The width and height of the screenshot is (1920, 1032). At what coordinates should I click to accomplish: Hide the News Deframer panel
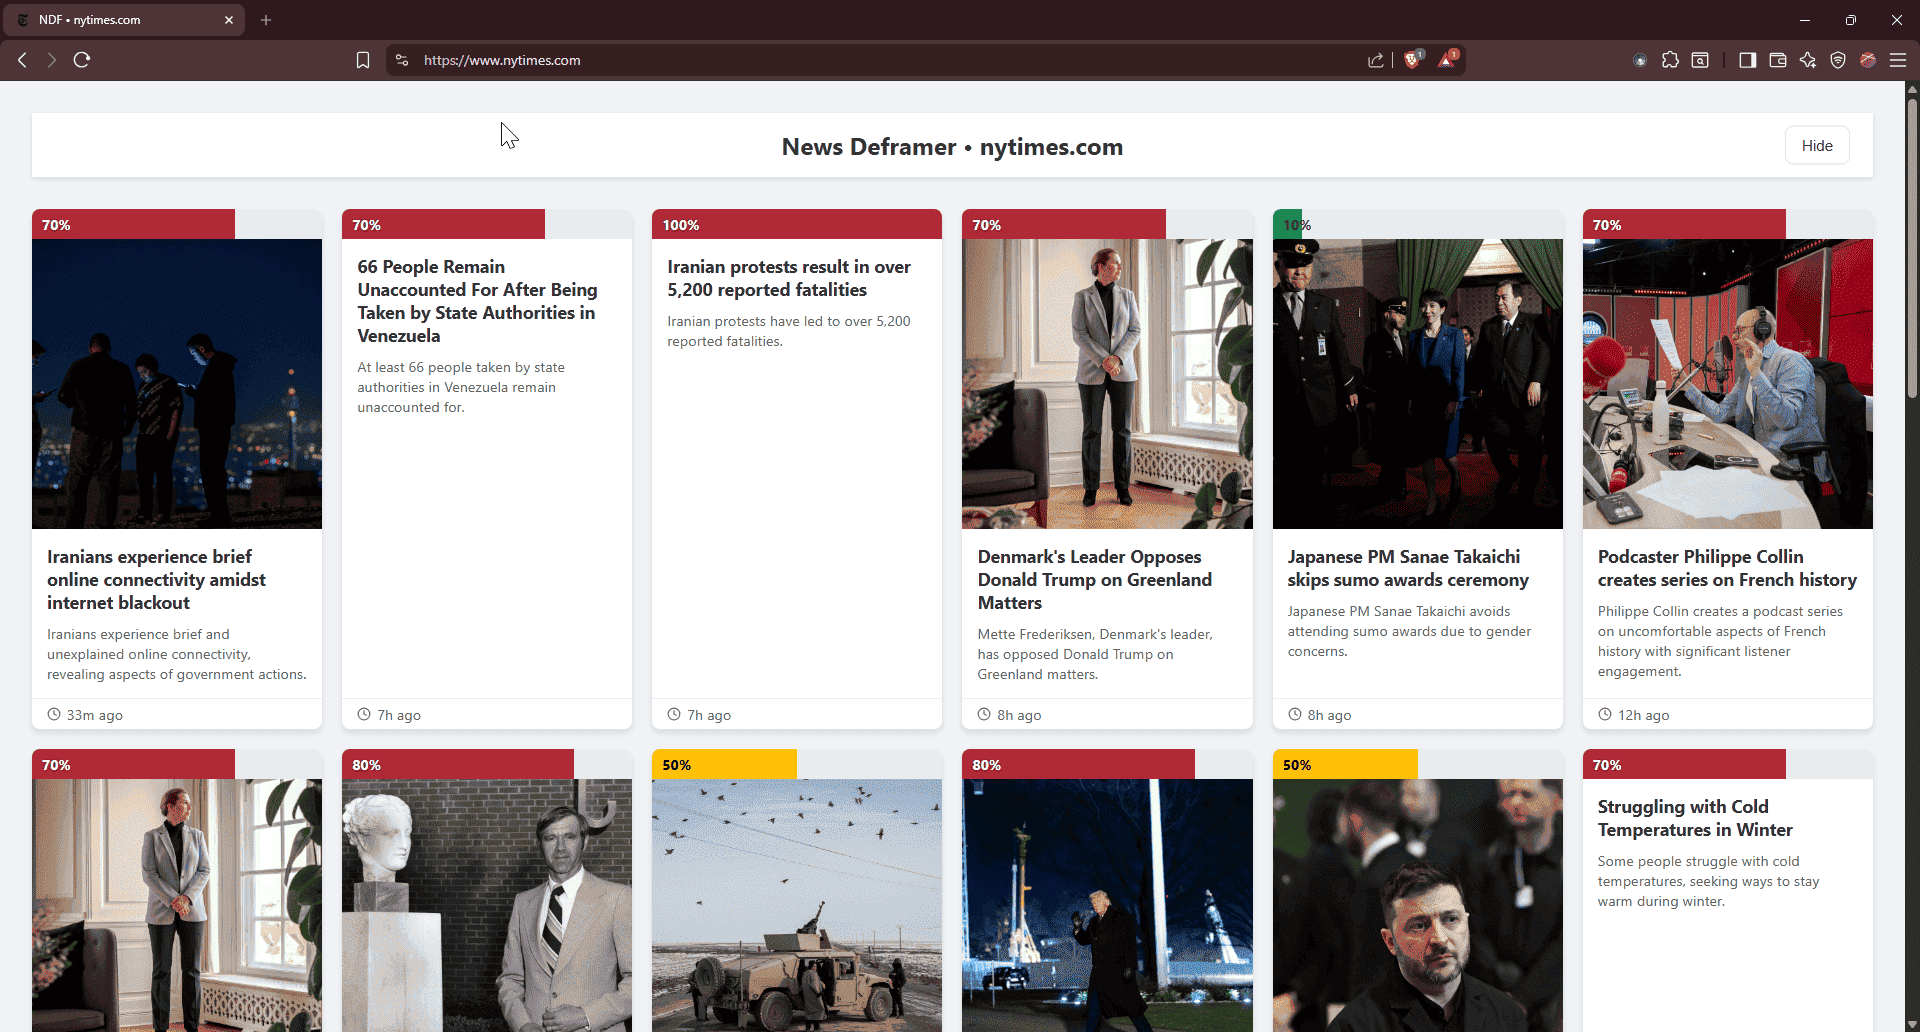[1816, 146]
